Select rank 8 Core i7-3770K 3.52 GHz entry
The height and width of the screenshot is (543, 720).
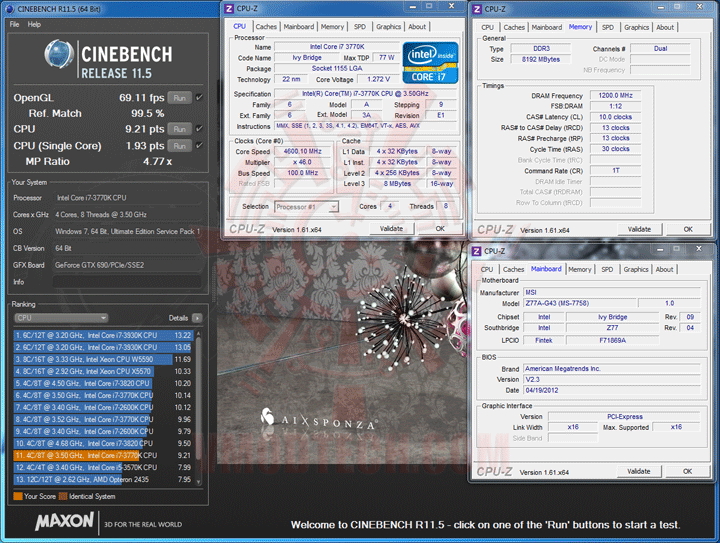click(103, 420)
